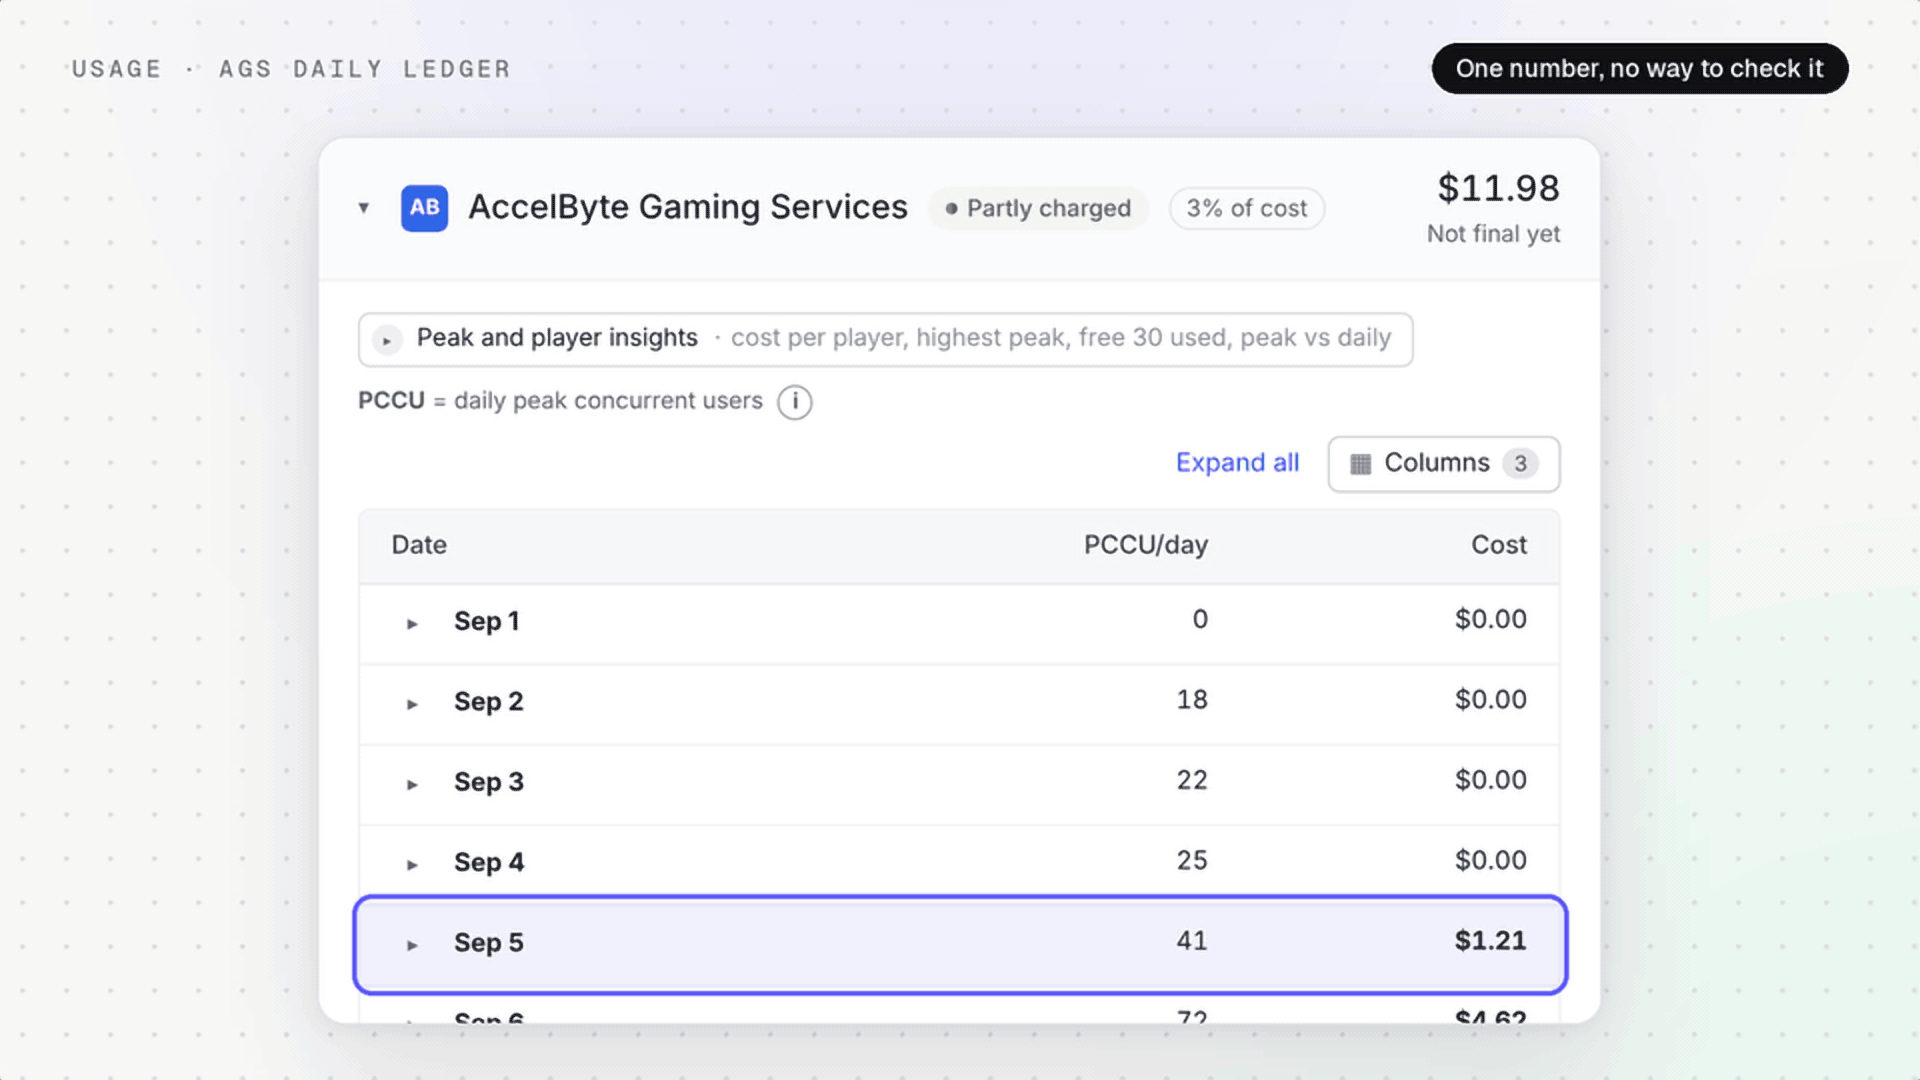Screen dimensions: 1920x1080
Task: Expand the Sep 4 row
Action: point(412,864)
